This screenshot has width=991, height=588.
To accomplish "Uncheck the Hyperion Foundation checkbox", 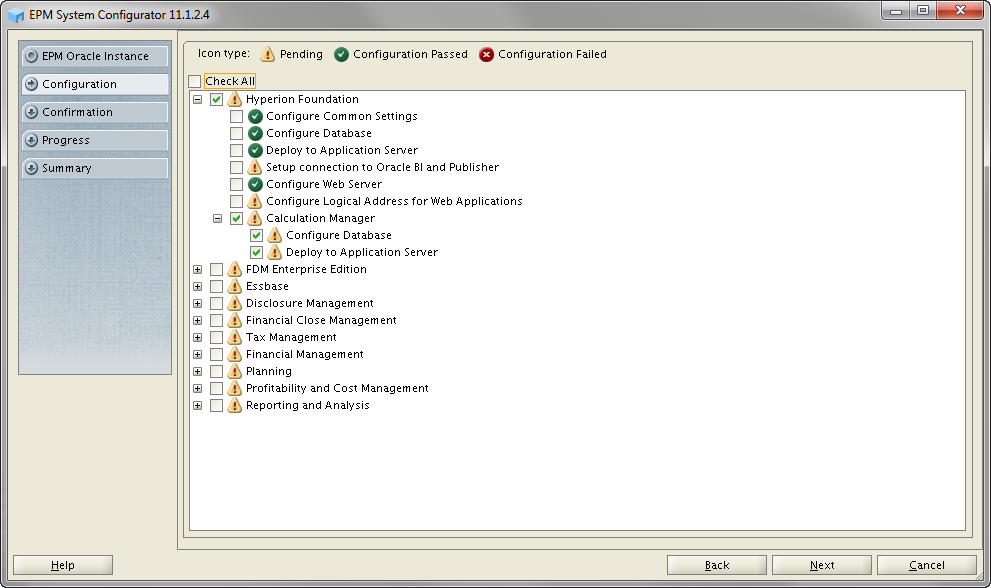I will 216,99.
